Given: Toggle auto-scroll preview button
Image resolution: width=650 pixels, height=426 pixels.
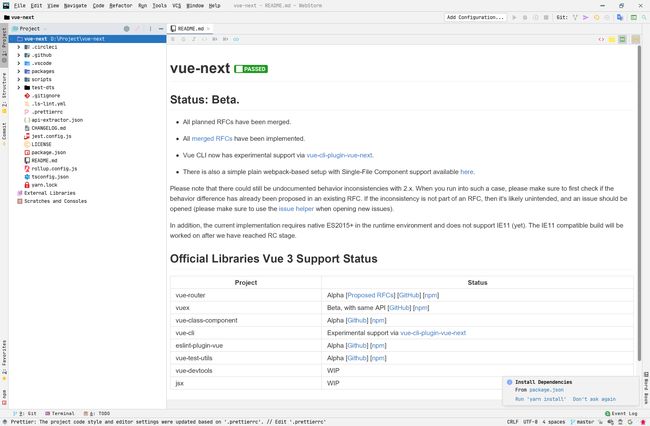Looking at the screenshot, I should [635, 39].
